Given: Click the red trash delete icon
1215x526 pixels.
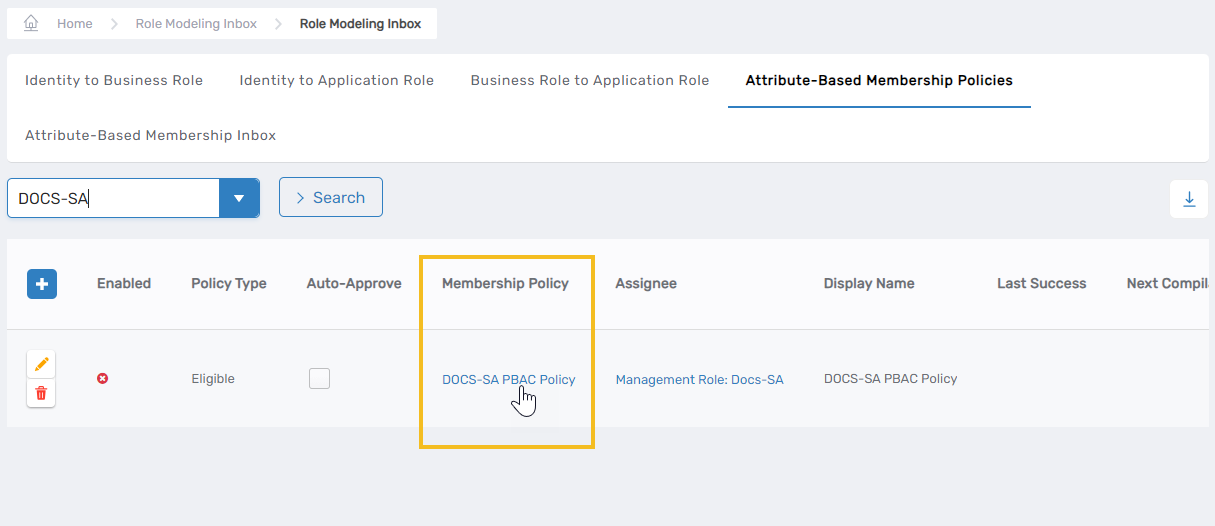Looking at the screenshot, I should tap(41, 393).
